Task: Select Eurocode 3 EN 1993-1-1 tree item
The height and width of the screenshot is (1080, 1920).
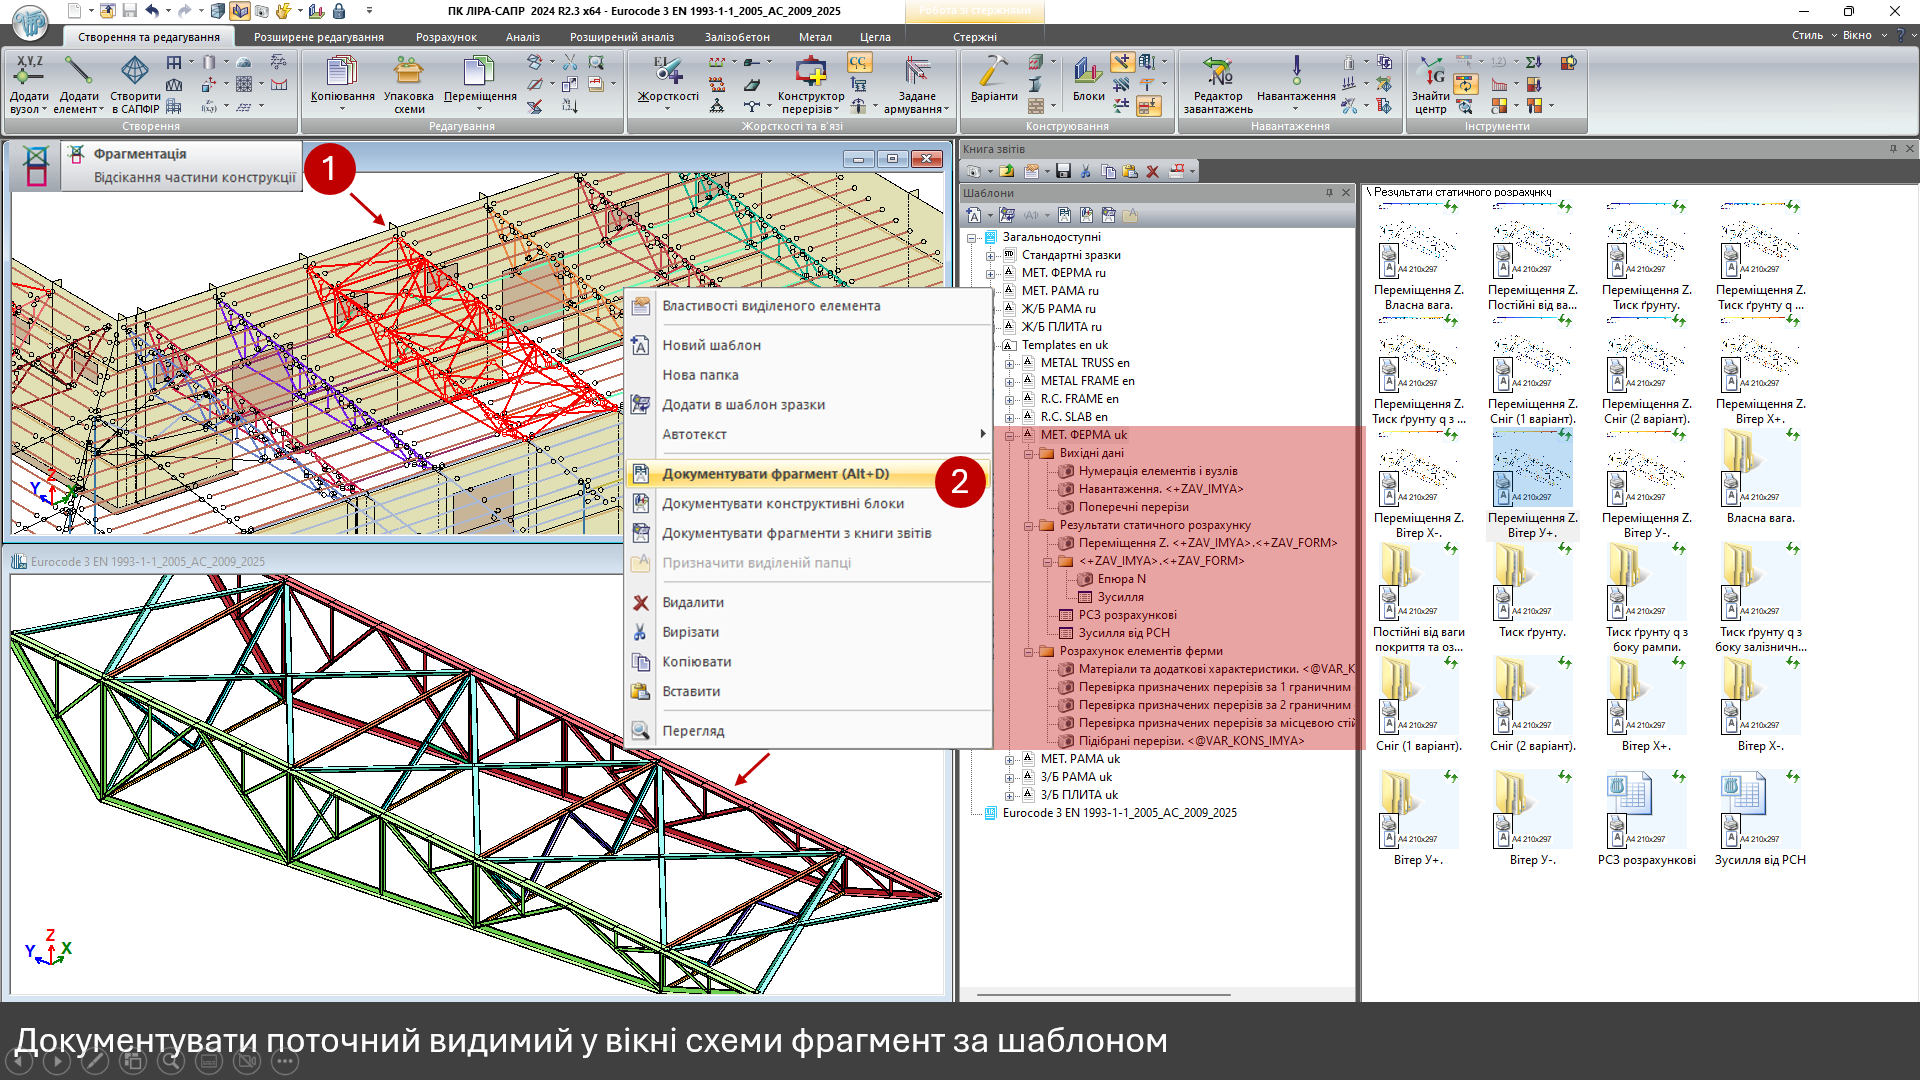Action: pyautogui.click(x=1118, y=813)
